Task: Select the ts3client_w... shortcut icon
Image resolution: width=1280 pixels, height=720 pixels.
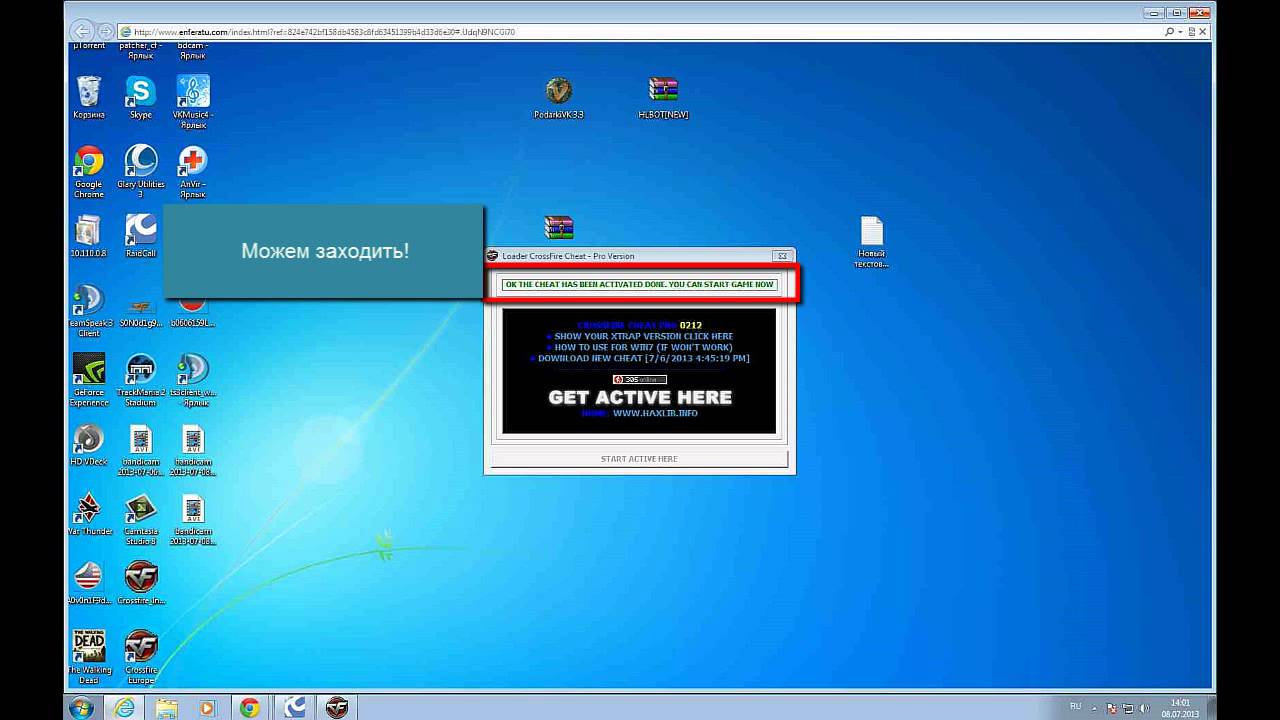Action: pyautogui.click(x=193, y=379)
